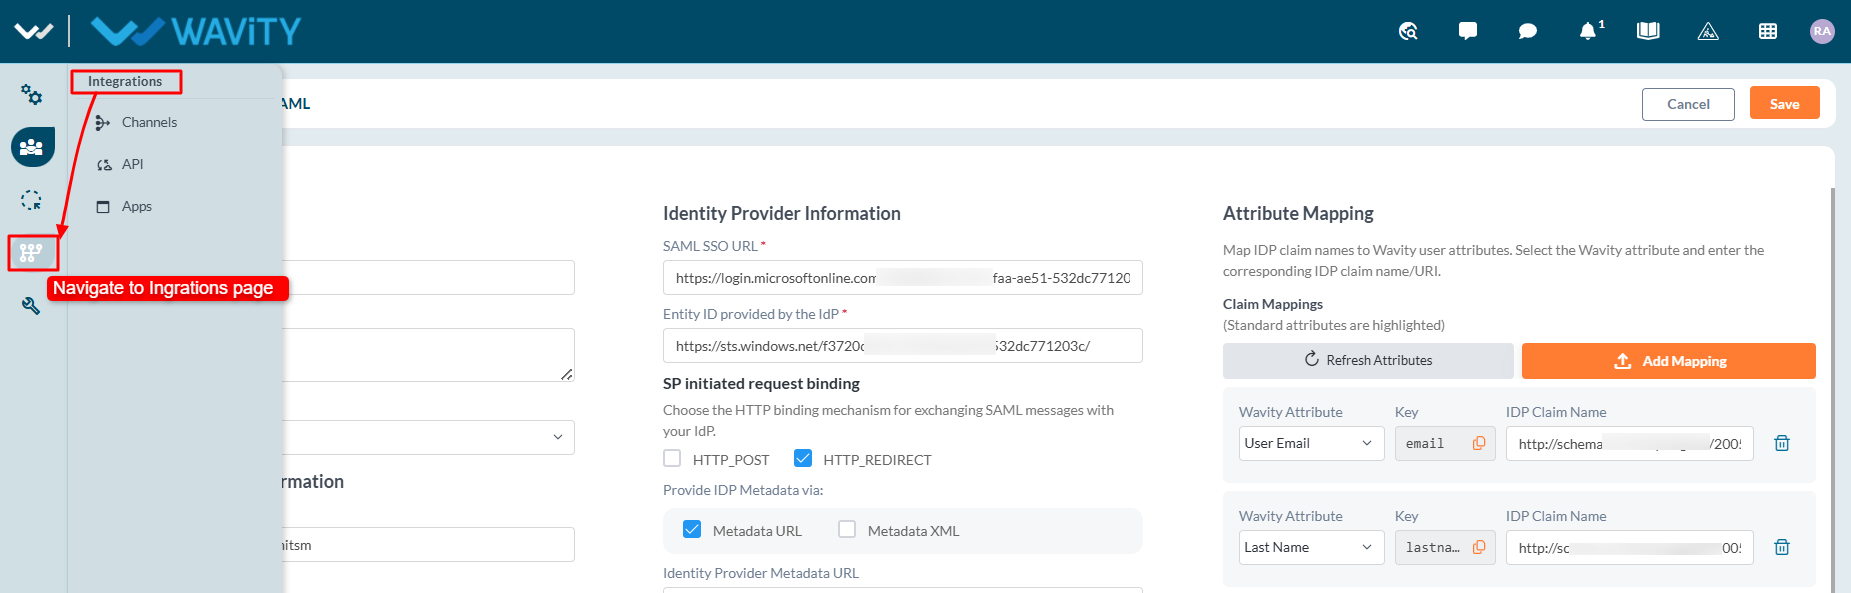
Task: Open API in the Integrations menu
Action: coord(132,164)
